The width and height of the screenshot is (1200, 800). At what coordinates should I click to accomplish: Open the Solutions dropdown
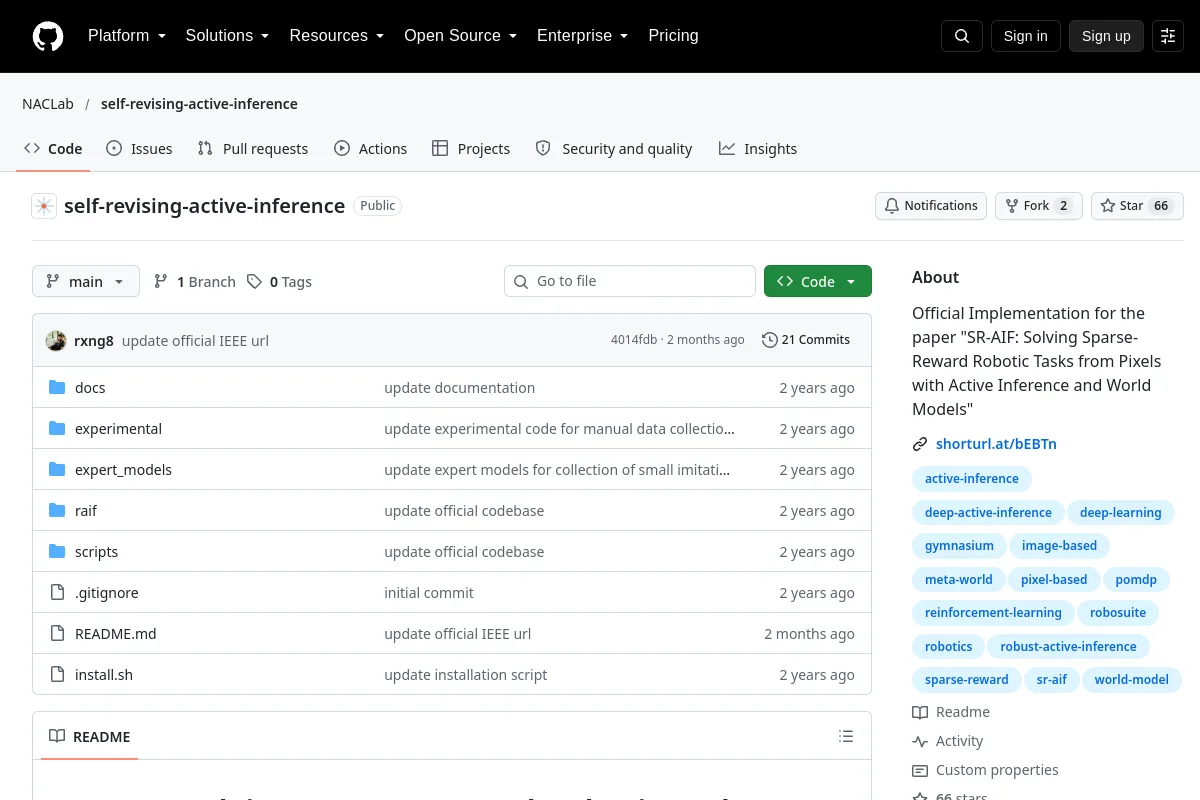coord(227,36)
